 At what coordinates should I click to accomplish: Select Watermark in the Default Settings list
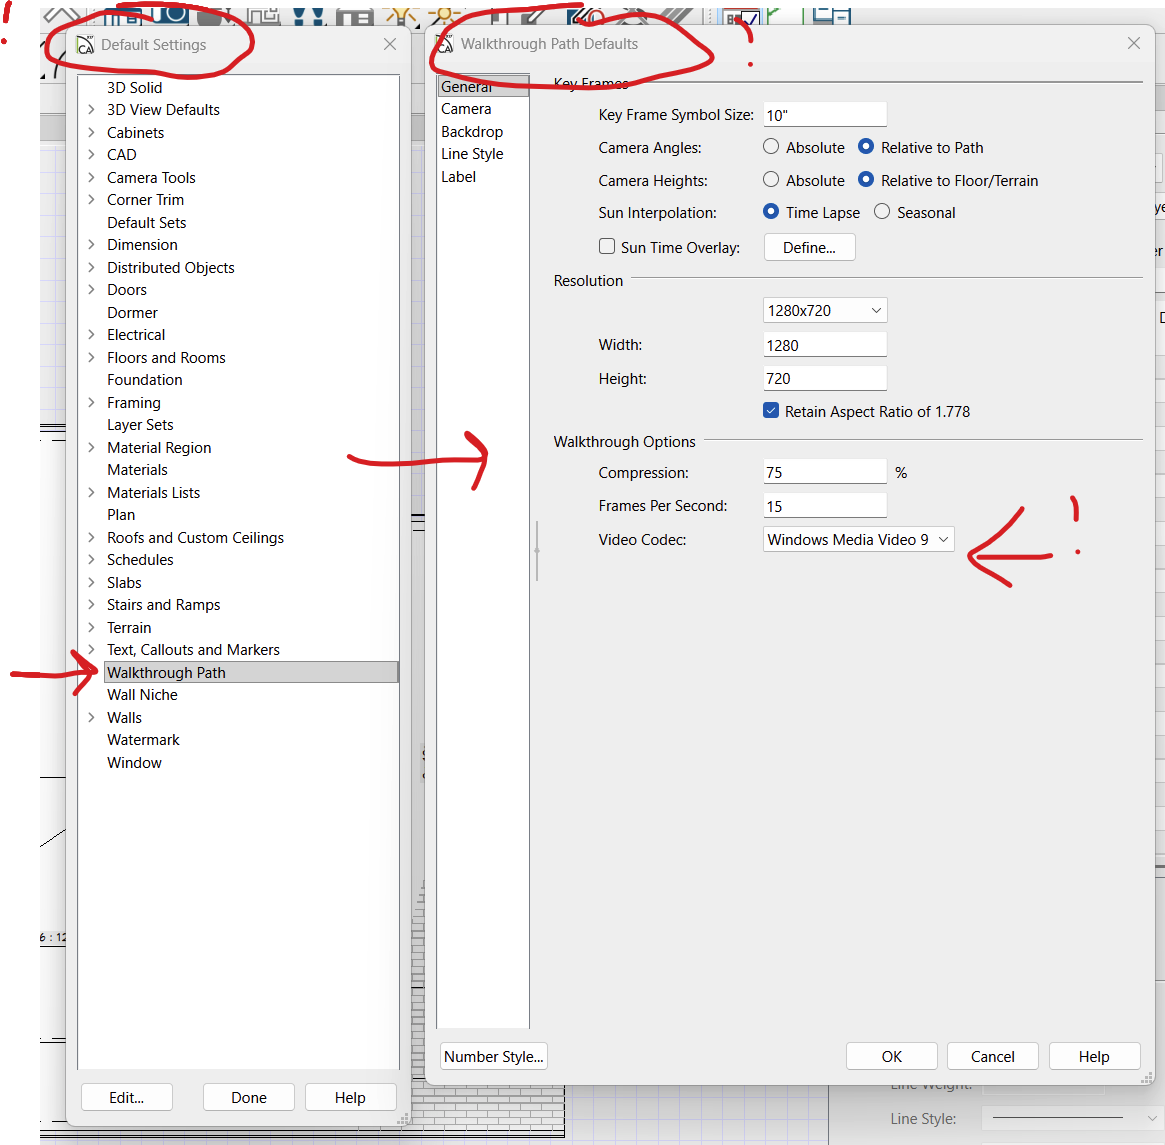[x=143, y=740]
